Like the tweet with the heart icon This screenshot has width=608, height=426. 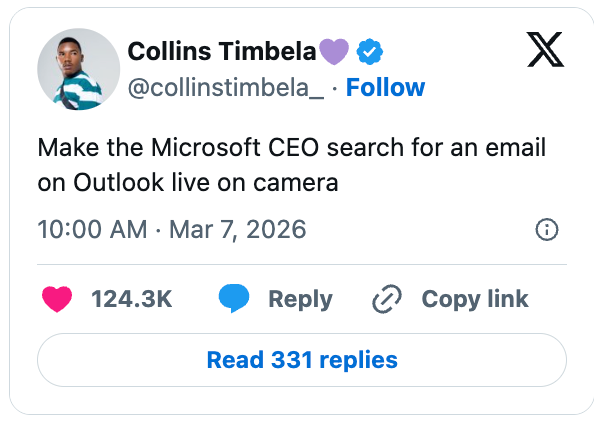point(59,298)
